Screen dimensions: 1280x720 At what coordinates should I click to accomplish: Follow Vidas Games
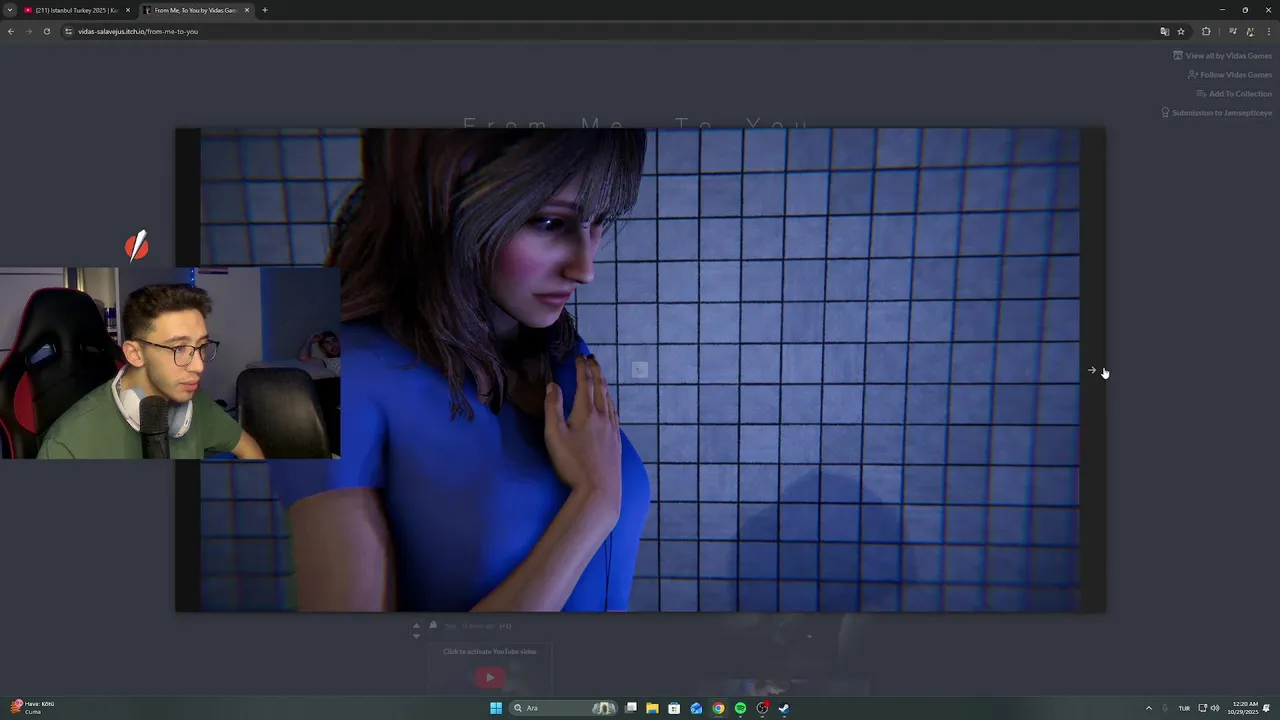(1230, 75)
